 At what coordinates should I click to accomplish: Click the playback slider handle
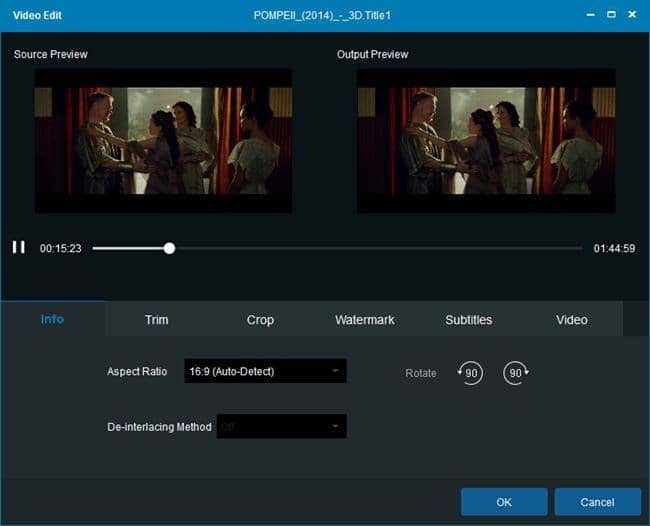pos(169,248)
